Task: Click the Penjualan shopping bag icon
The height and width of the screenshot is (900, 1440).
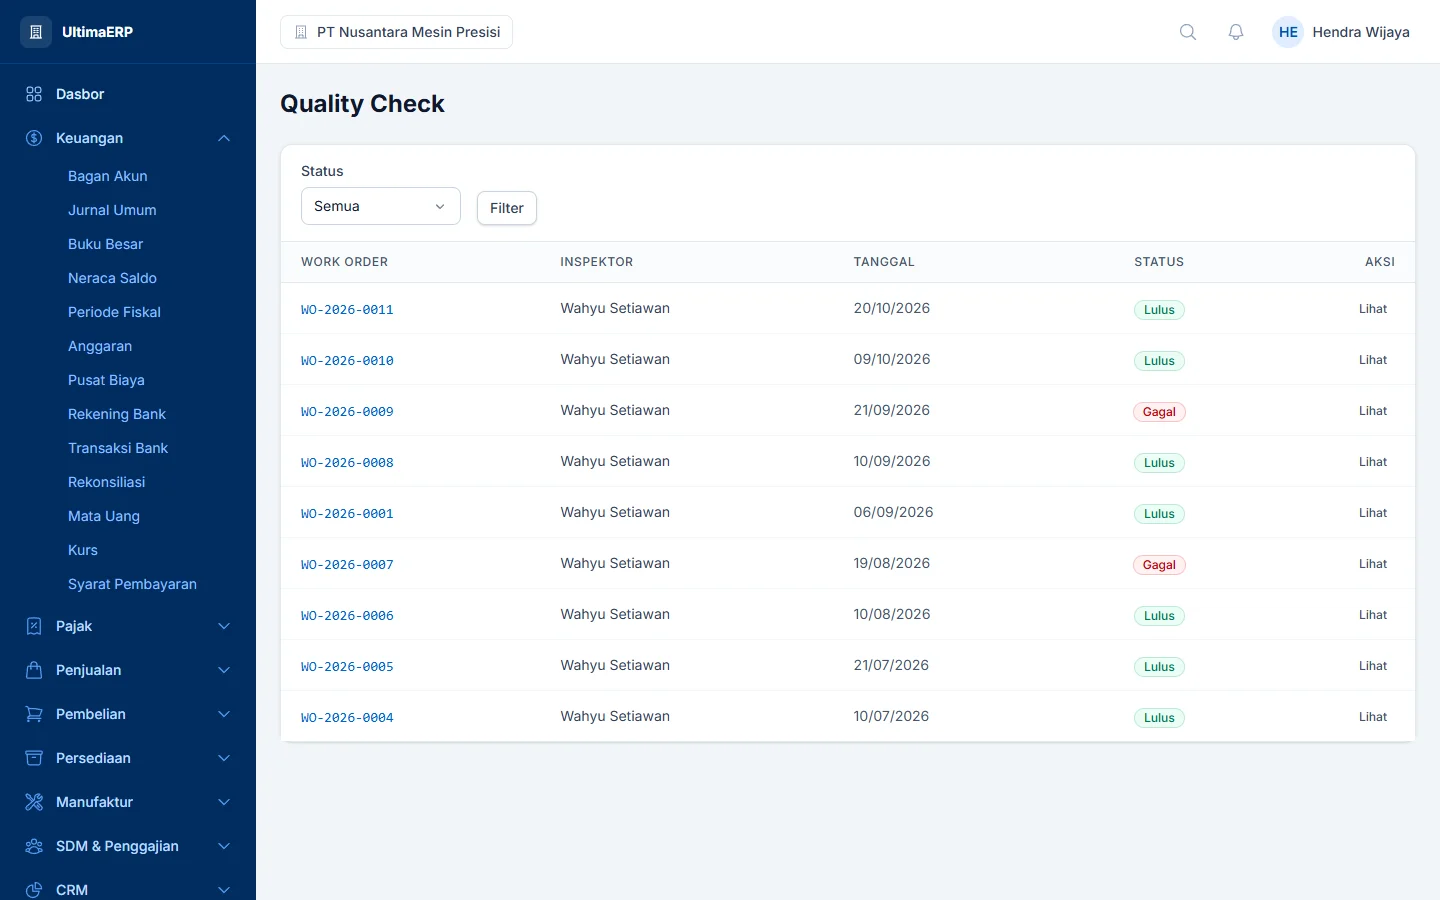Action: click(34, 670)
